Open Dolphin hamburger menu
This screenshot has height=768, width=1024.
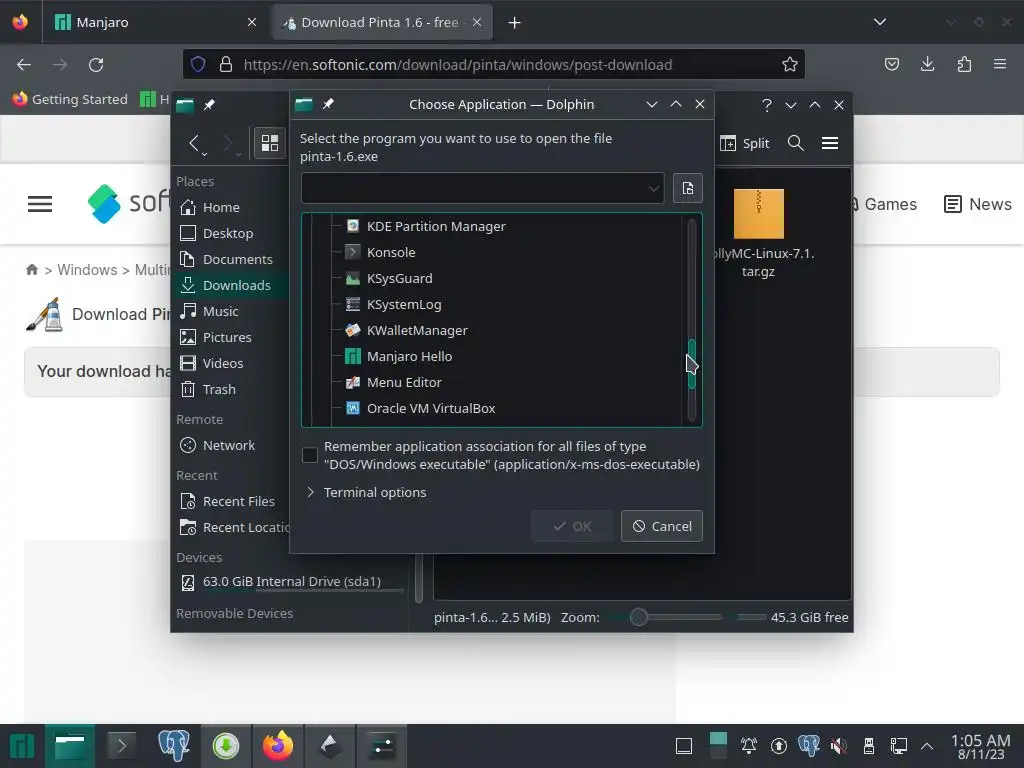tap(830, 143)
